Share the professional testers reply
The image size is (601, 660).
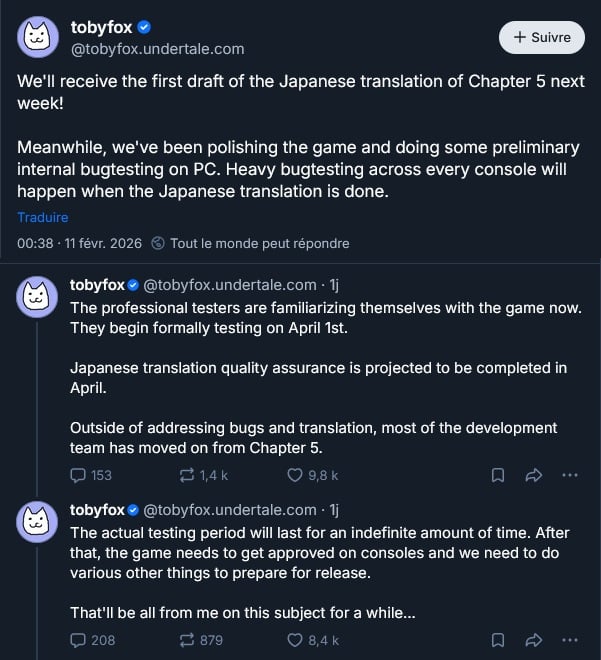click(x=534, y=475)
